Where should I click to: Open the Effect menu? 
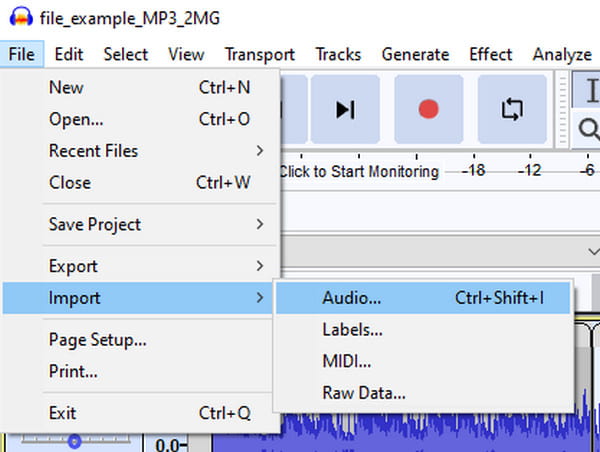pyautogui.click(x=490, y=55)
